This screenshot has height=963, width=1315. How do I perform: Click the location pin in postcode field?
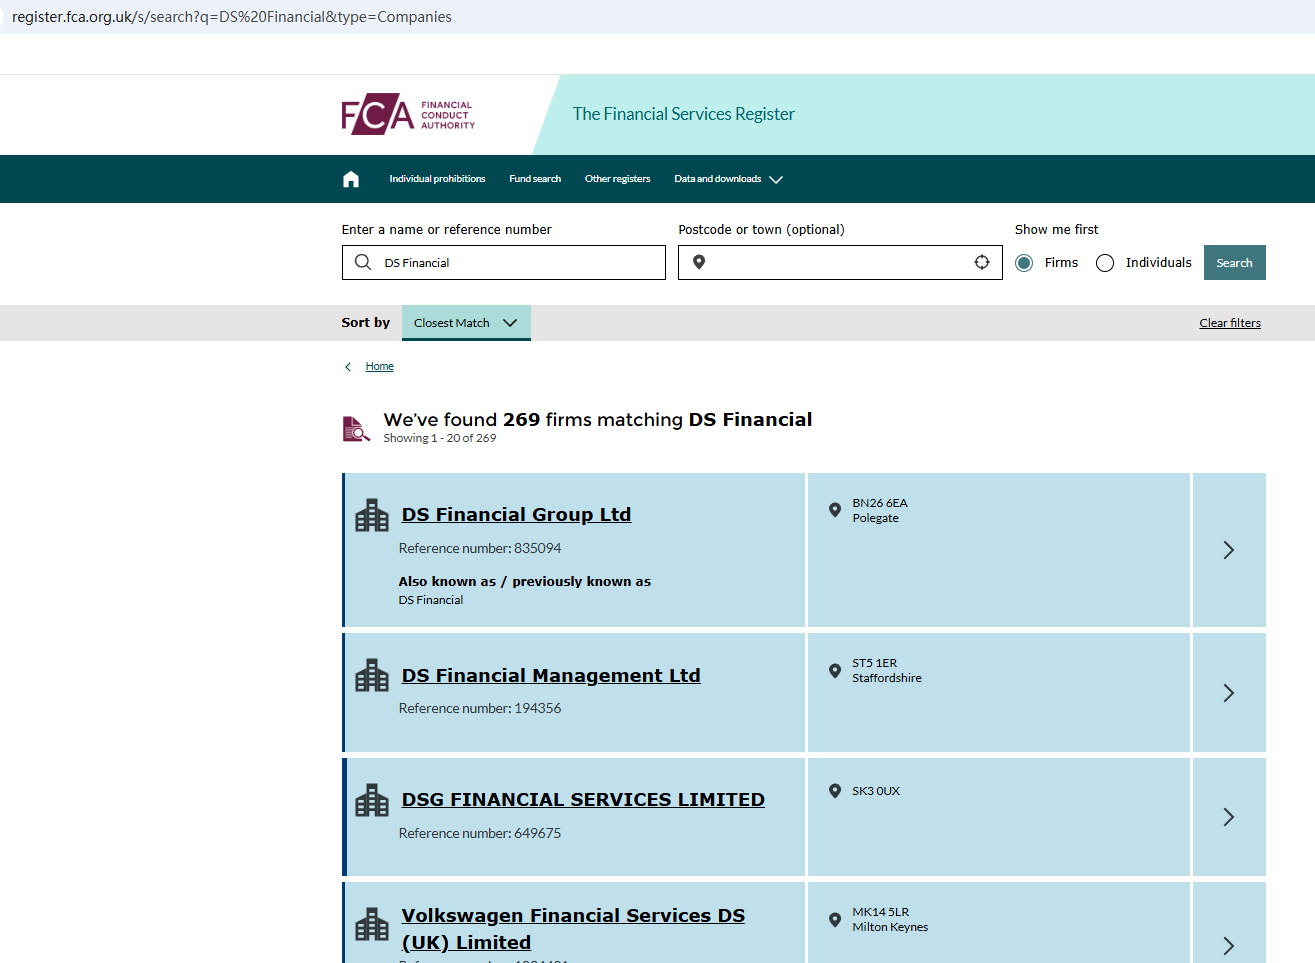(x=699, y=262)
